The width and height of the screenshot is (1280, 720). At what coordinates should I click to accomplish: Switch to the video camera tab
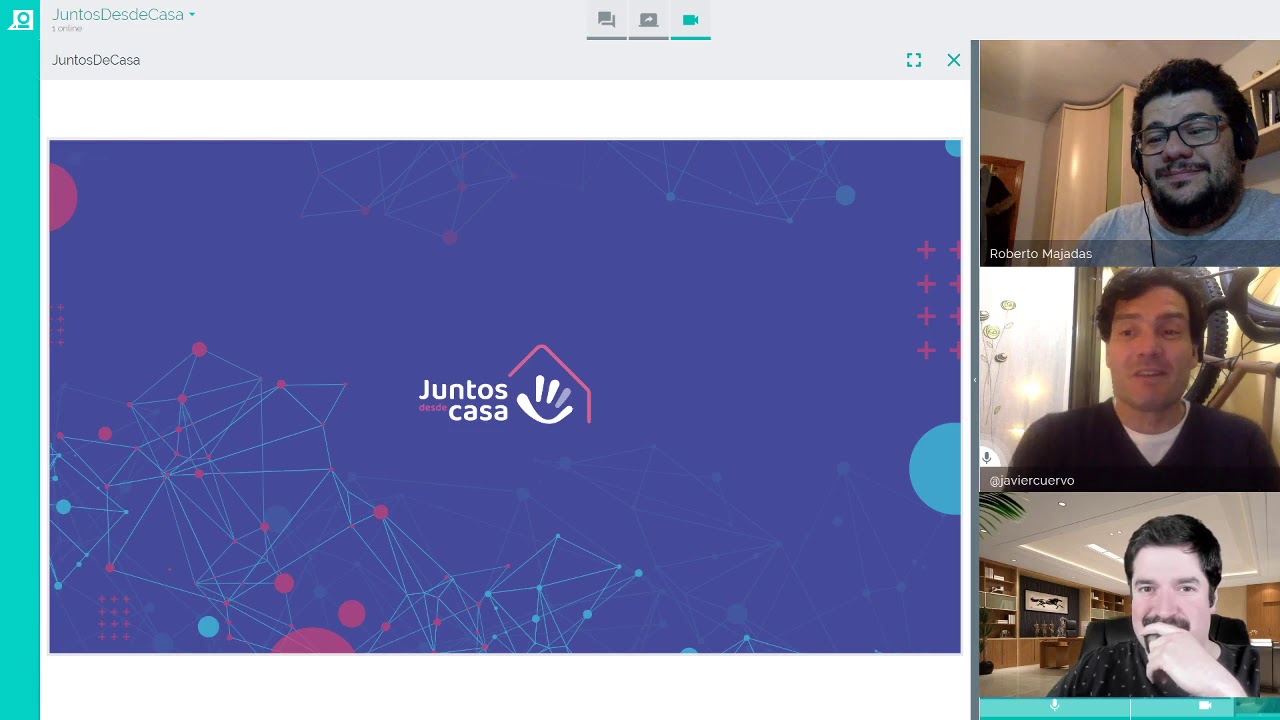click(690, 20)
